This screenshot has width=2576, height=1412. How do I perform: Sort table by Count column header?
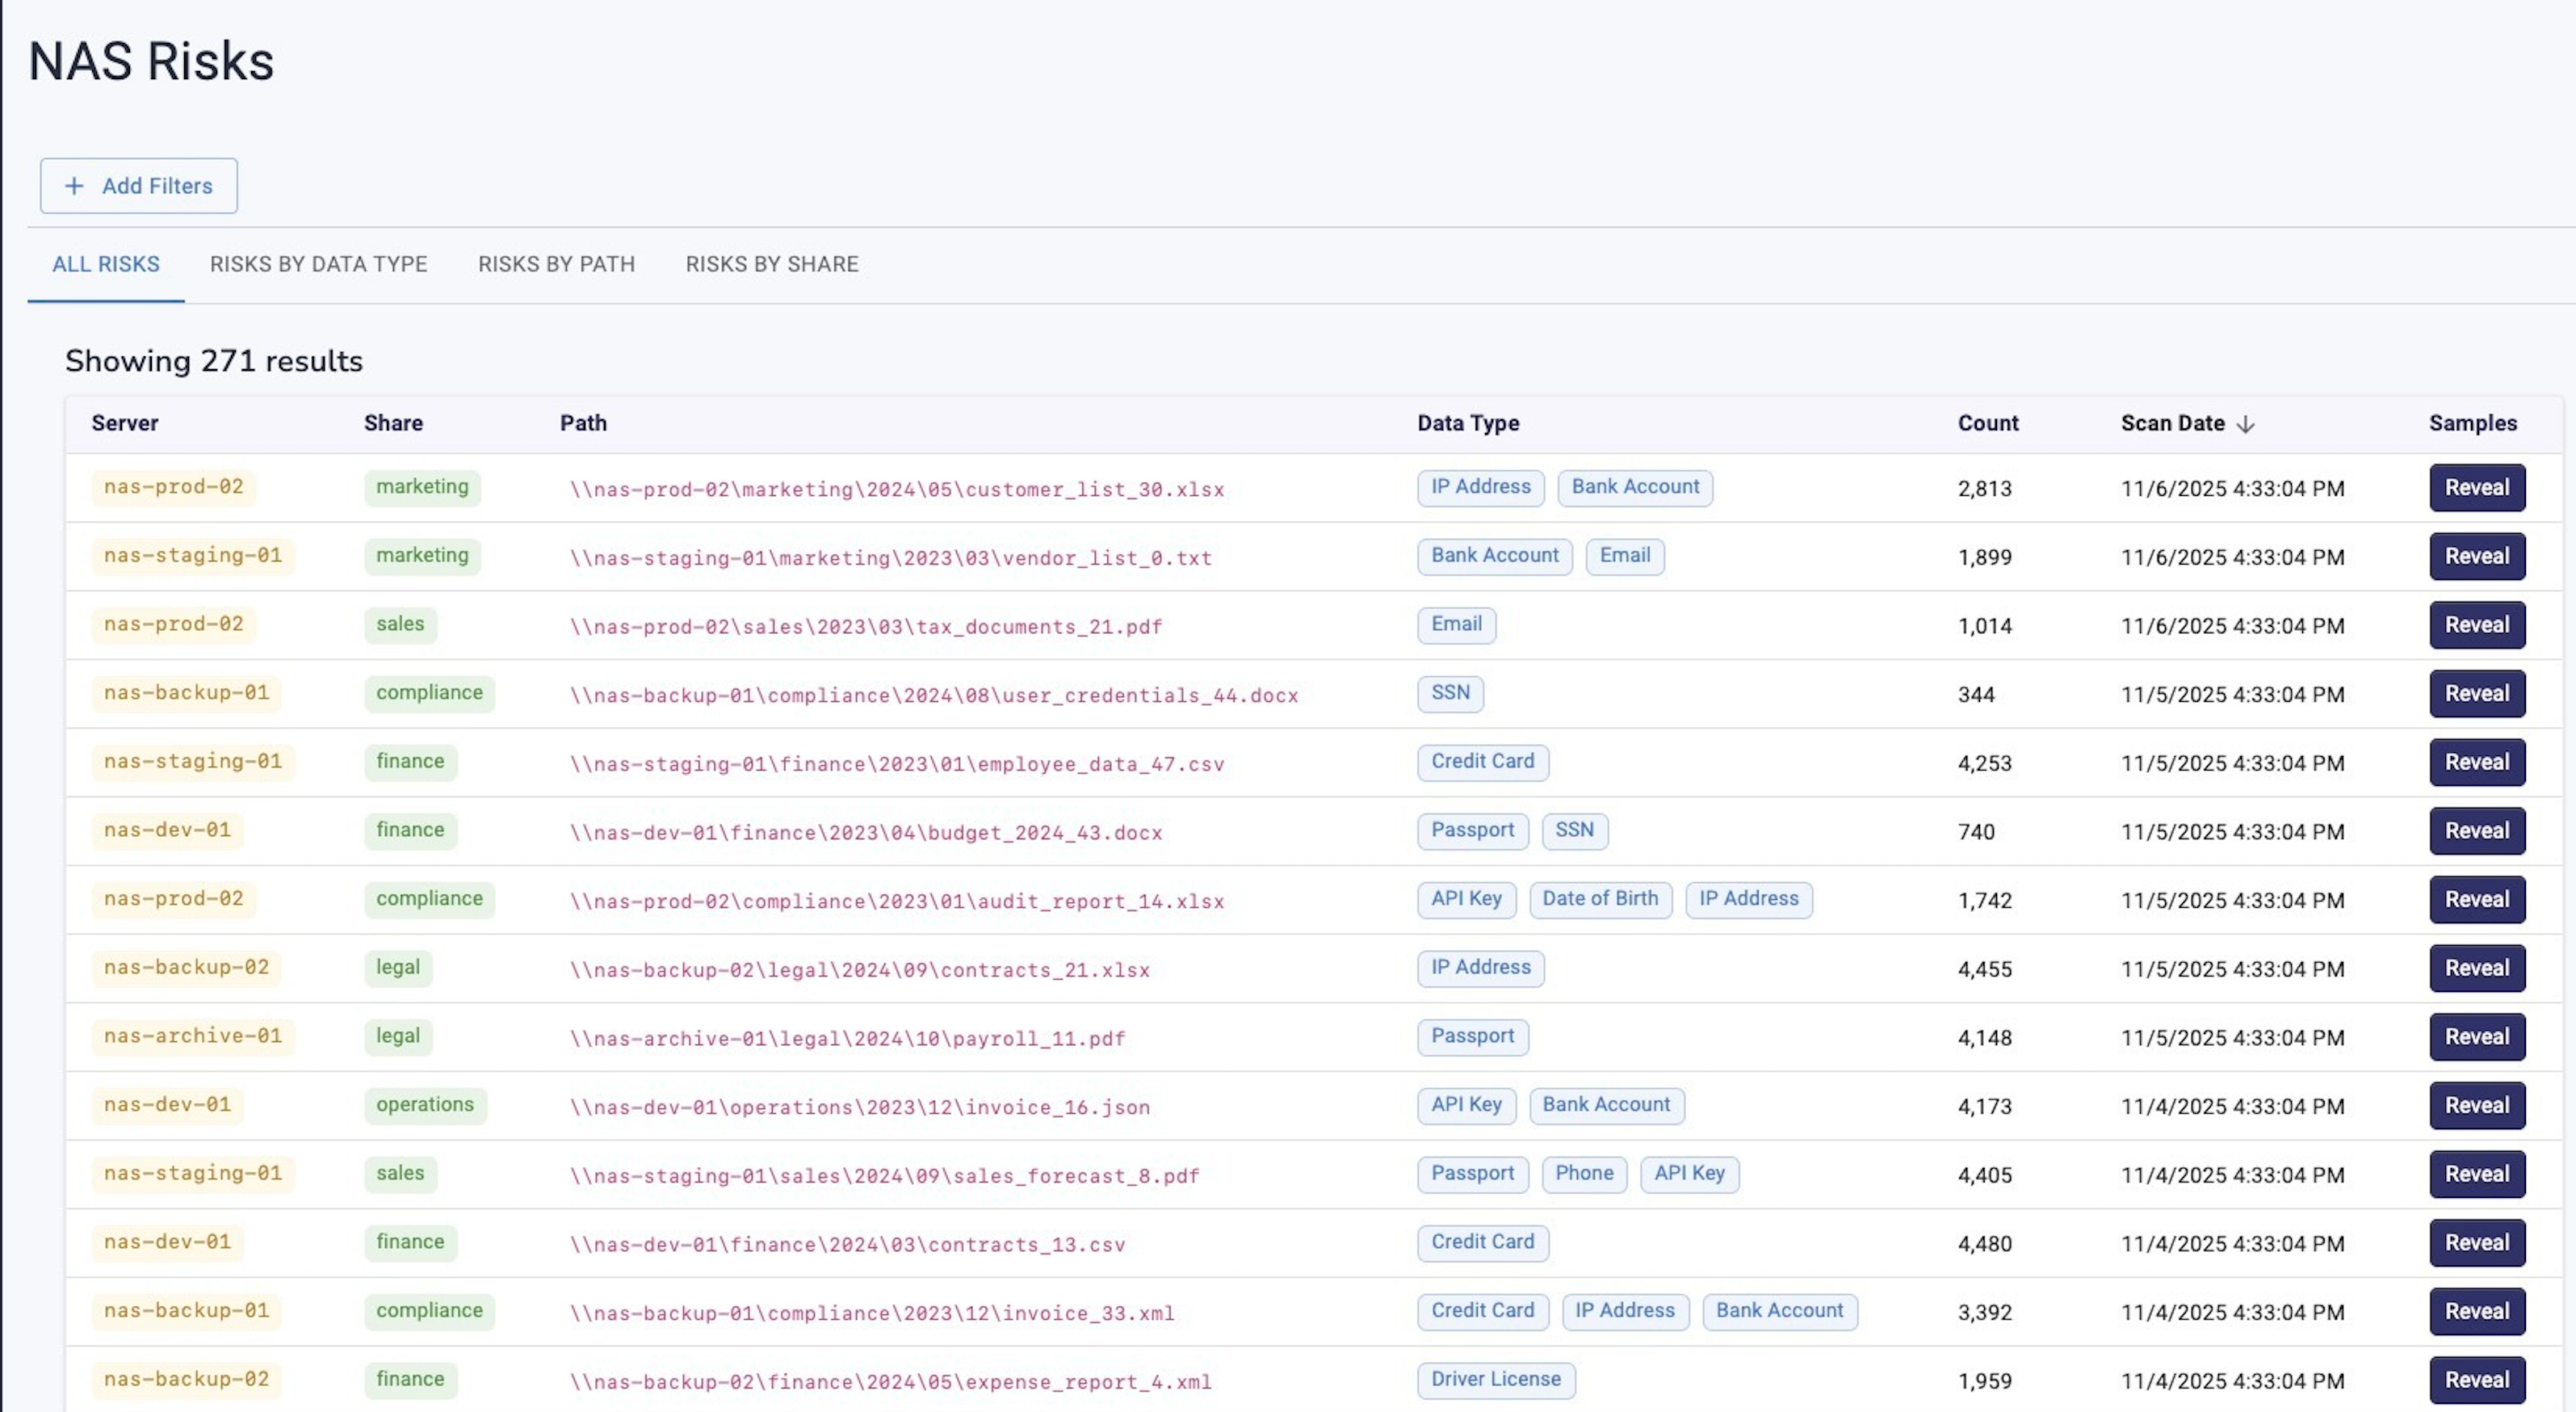pos(1987,423)
